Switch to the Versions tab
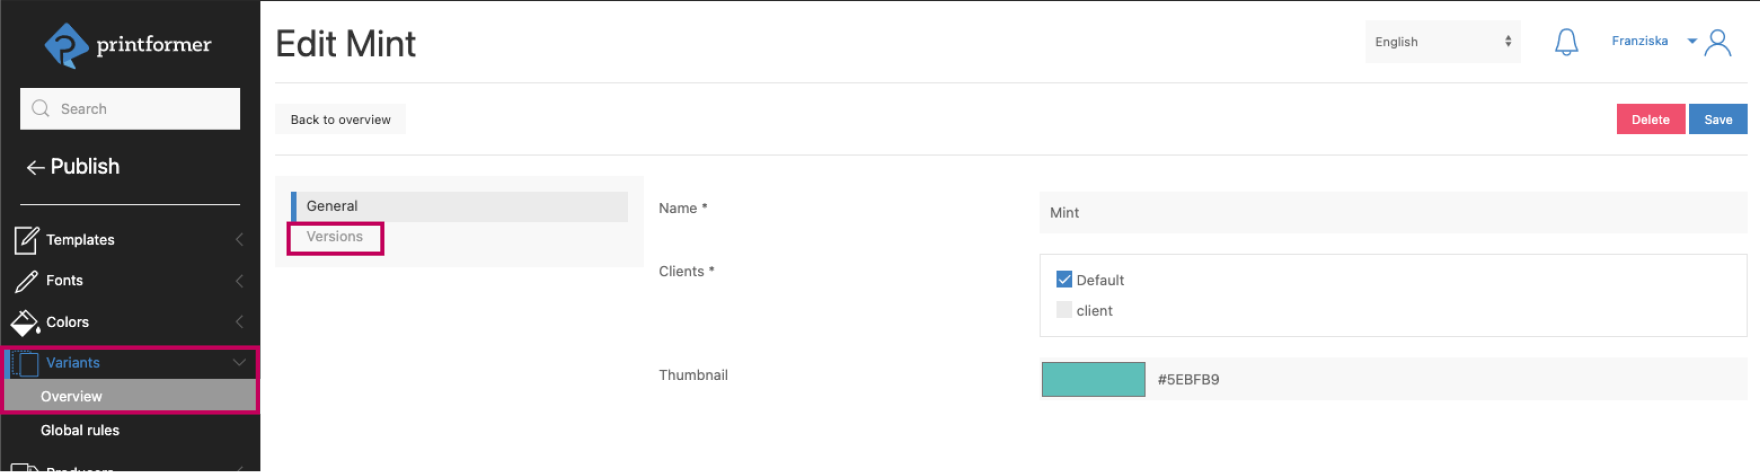This screenshot has width=1760, height=472. point(335,237)
